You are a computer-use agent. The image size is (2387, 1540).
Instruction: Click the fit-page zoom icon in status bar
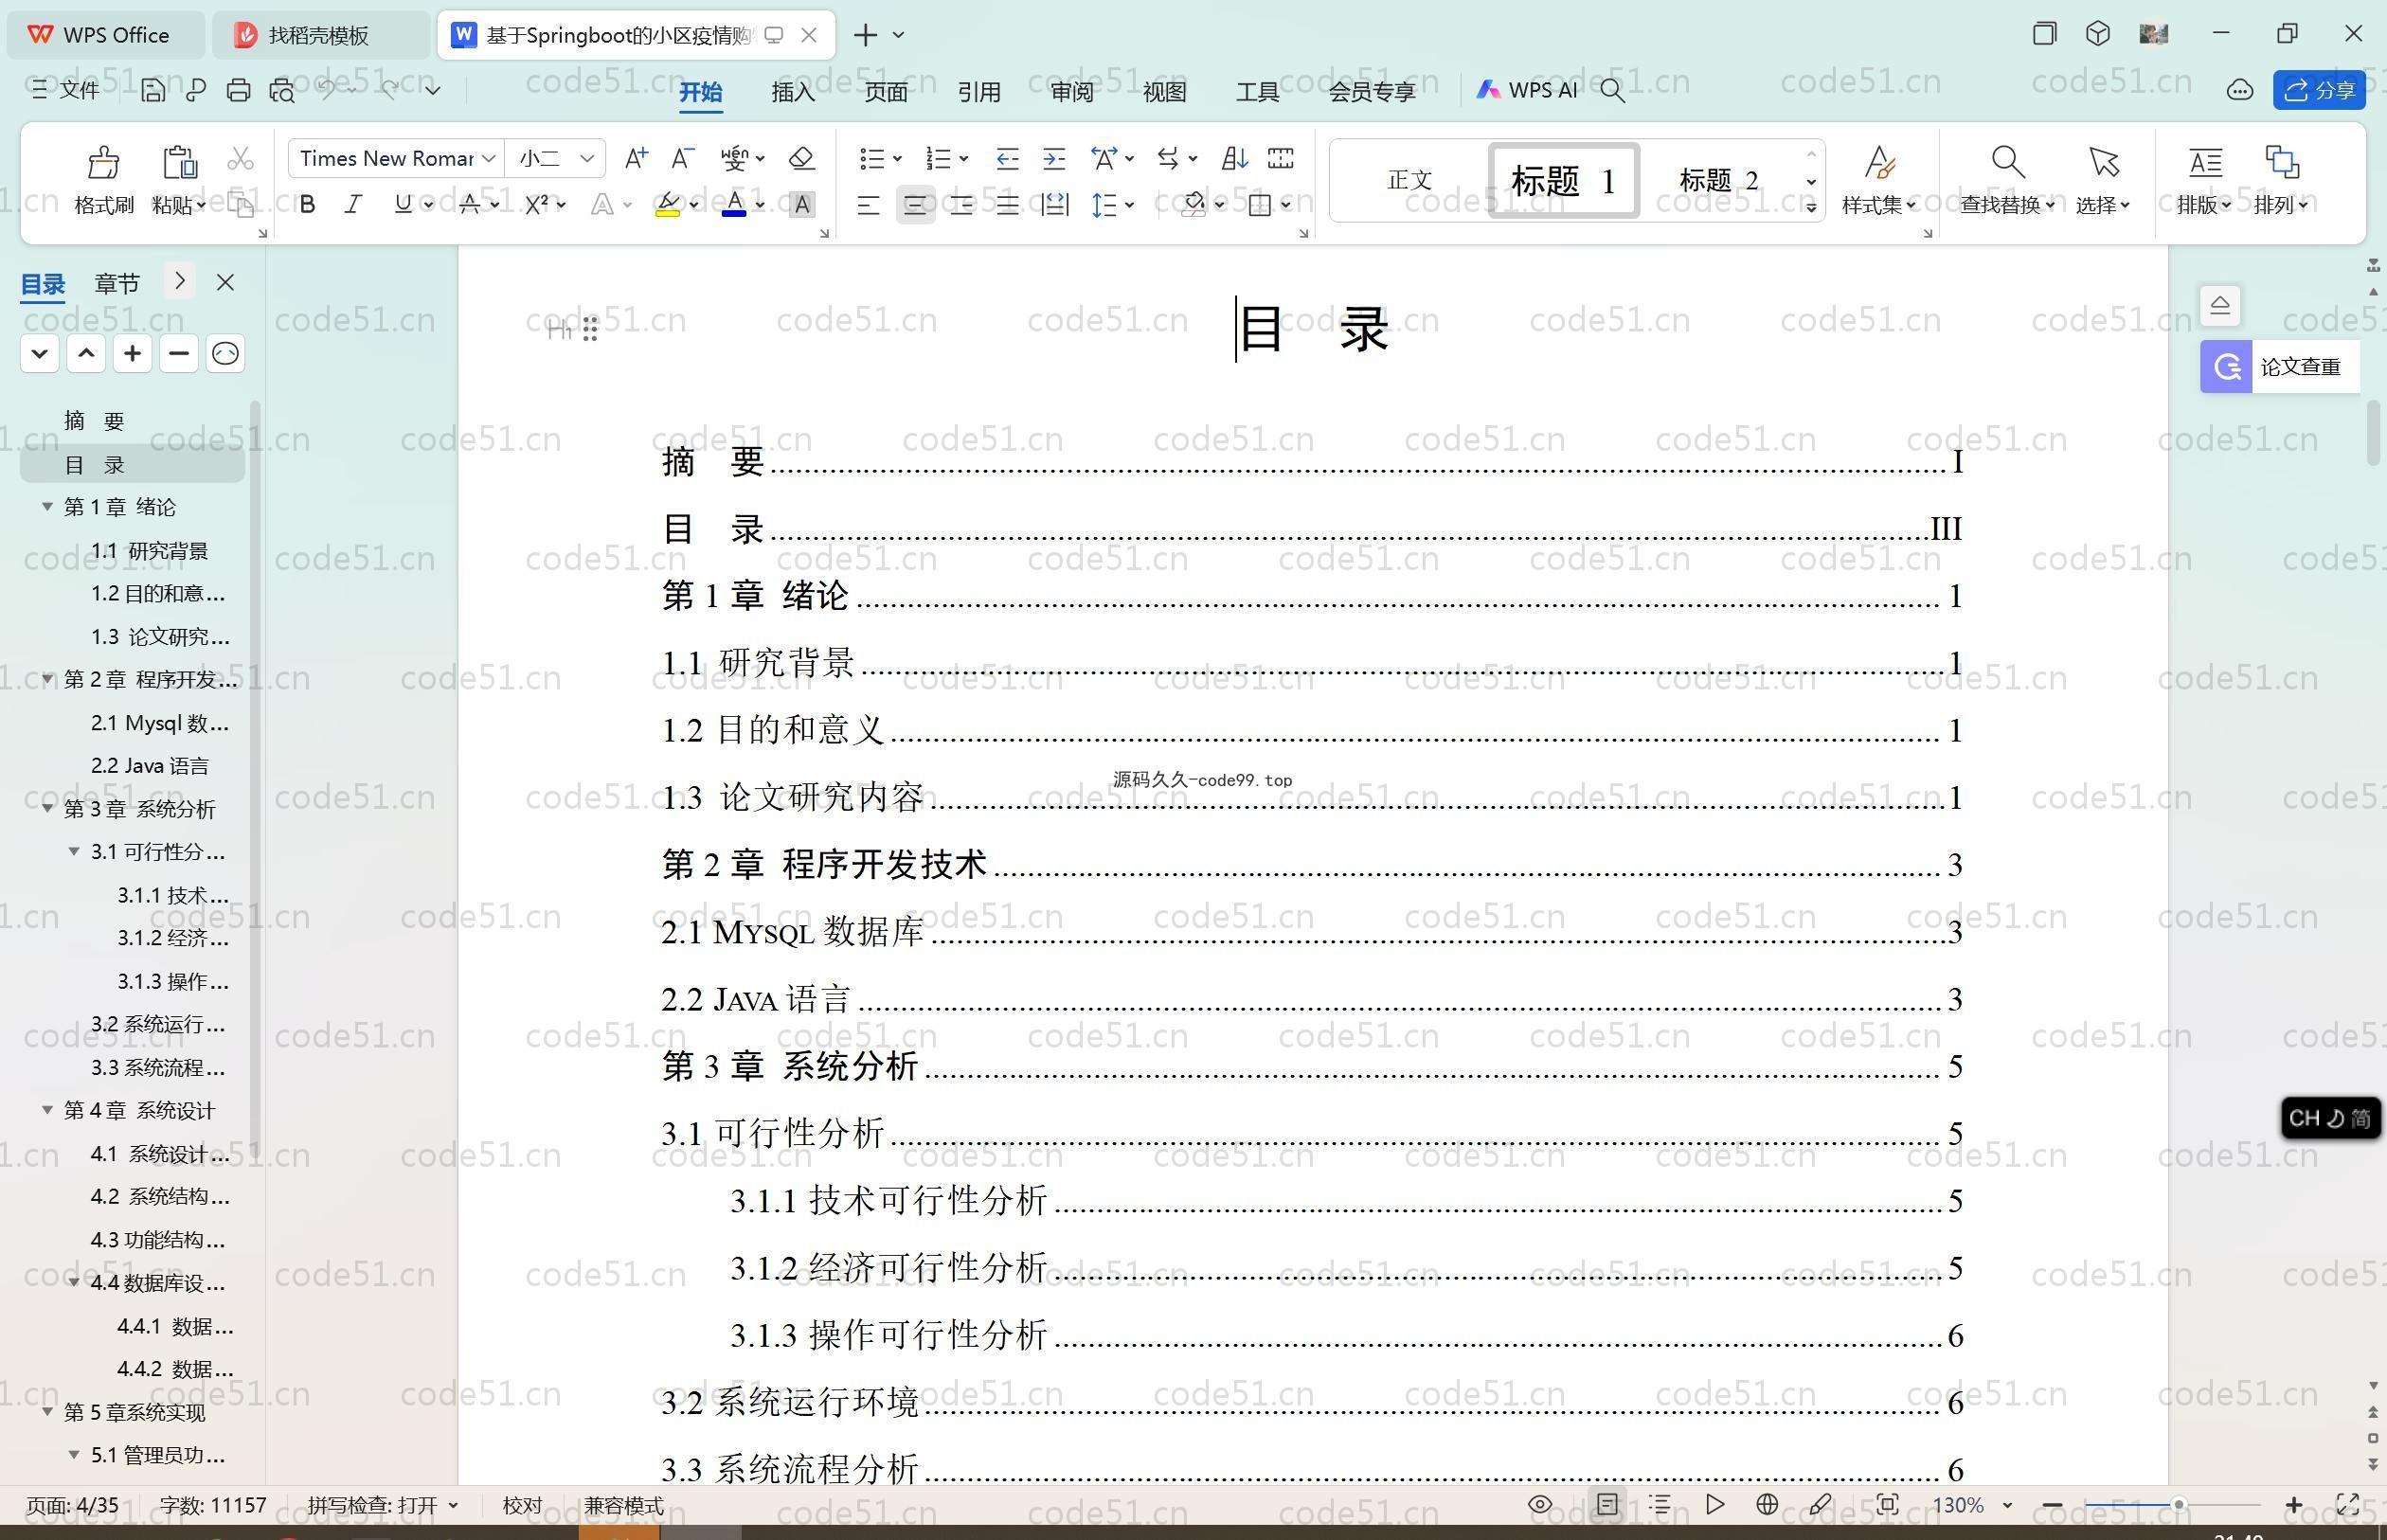pyautogui.click(x=1887, y=1504)
